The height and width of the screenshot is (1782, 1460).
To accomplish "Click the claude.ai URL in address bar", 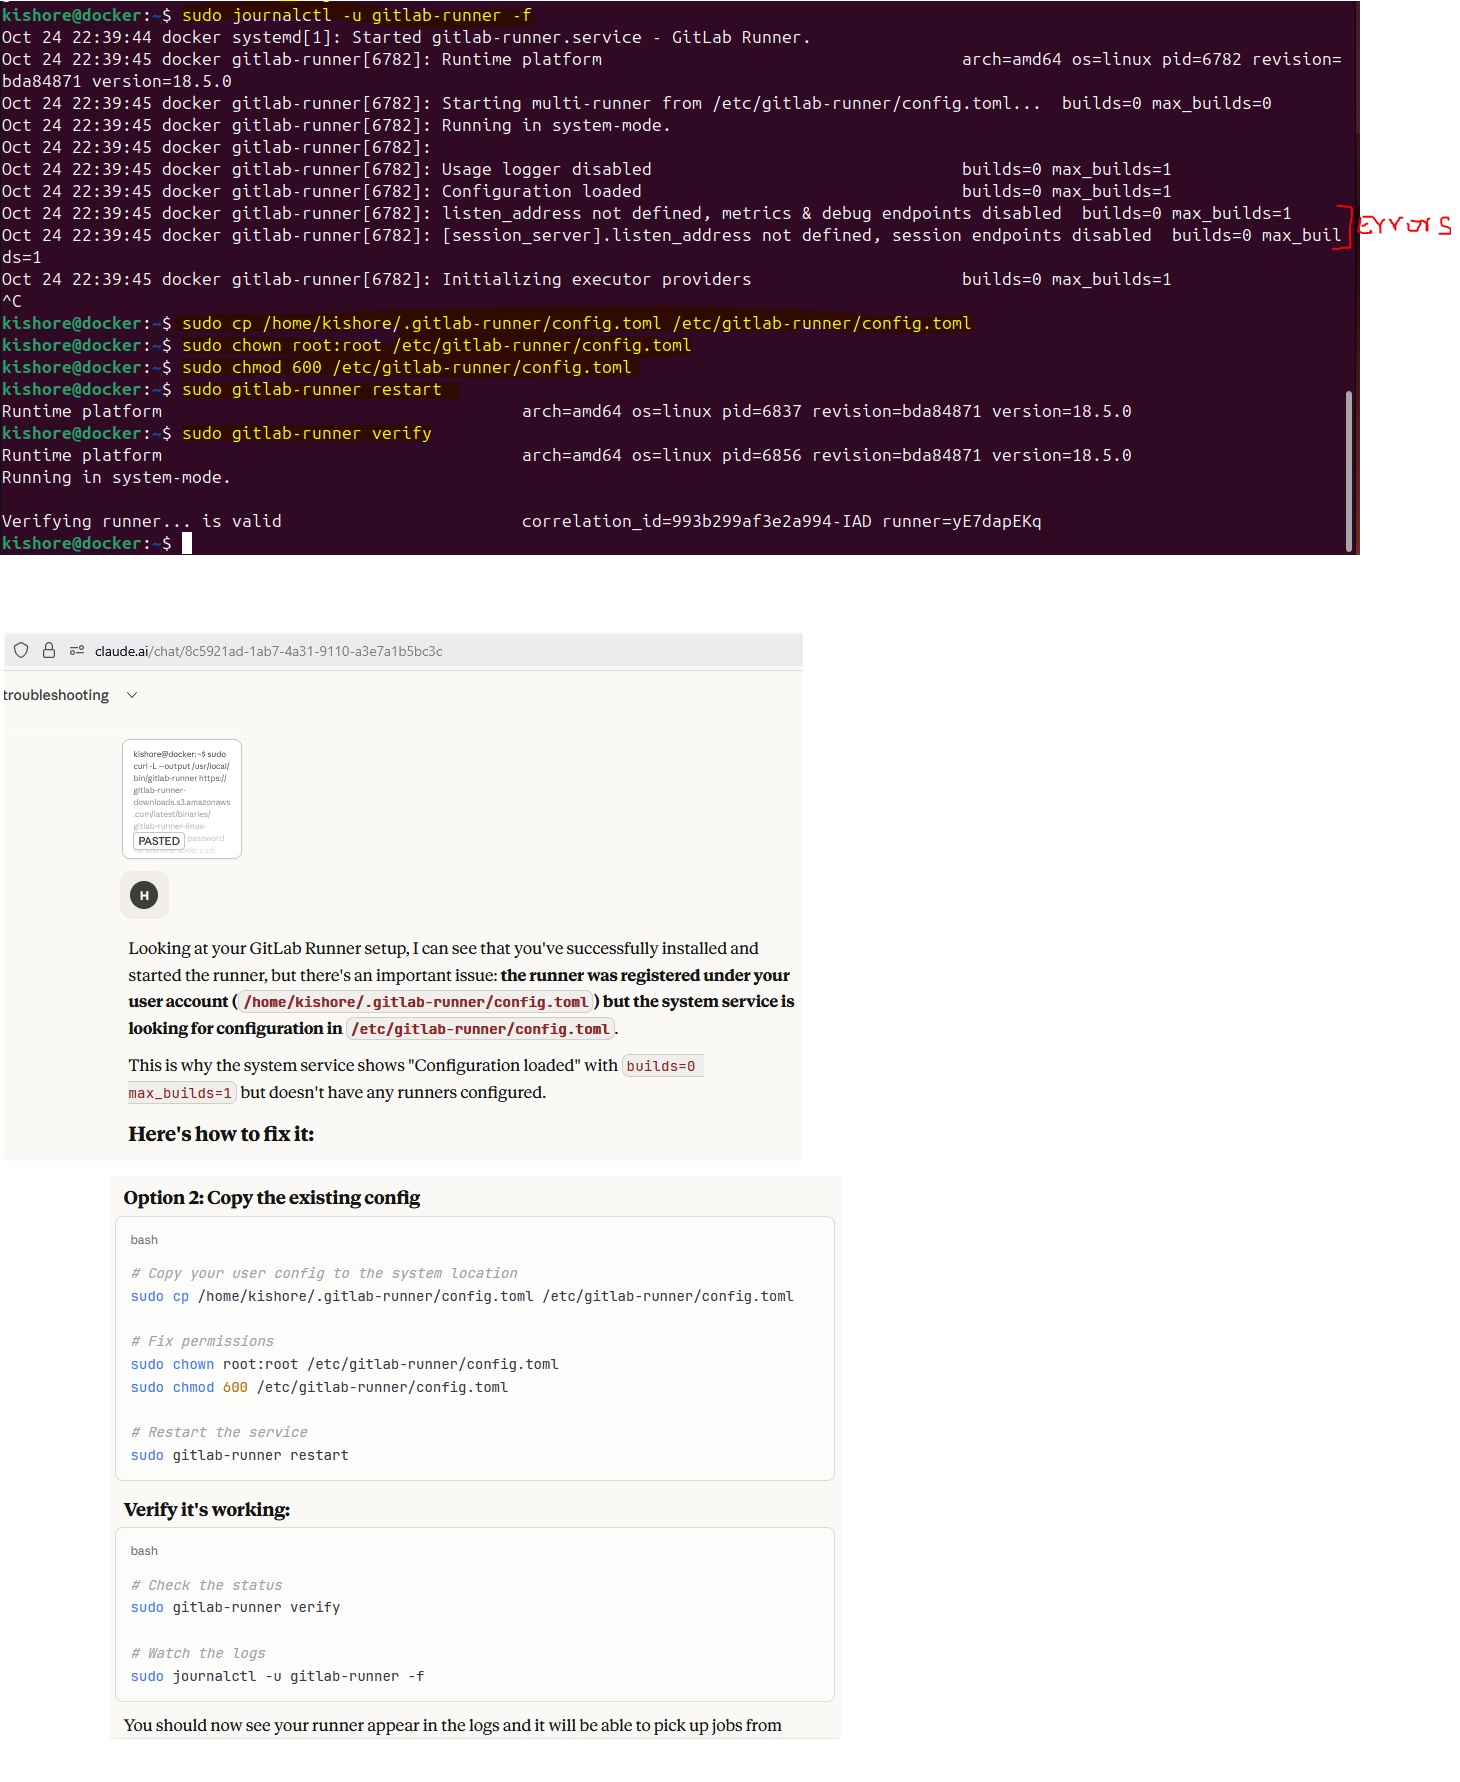I will pyautogui.click(x=268, y=651).
